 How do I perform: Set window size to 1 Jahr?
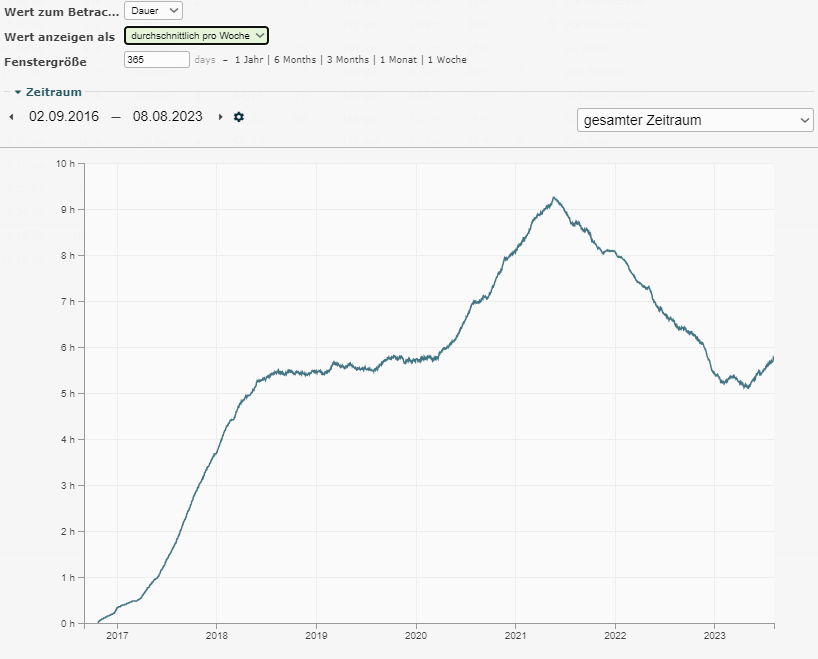pyautogui.click(x=249, y=60)
